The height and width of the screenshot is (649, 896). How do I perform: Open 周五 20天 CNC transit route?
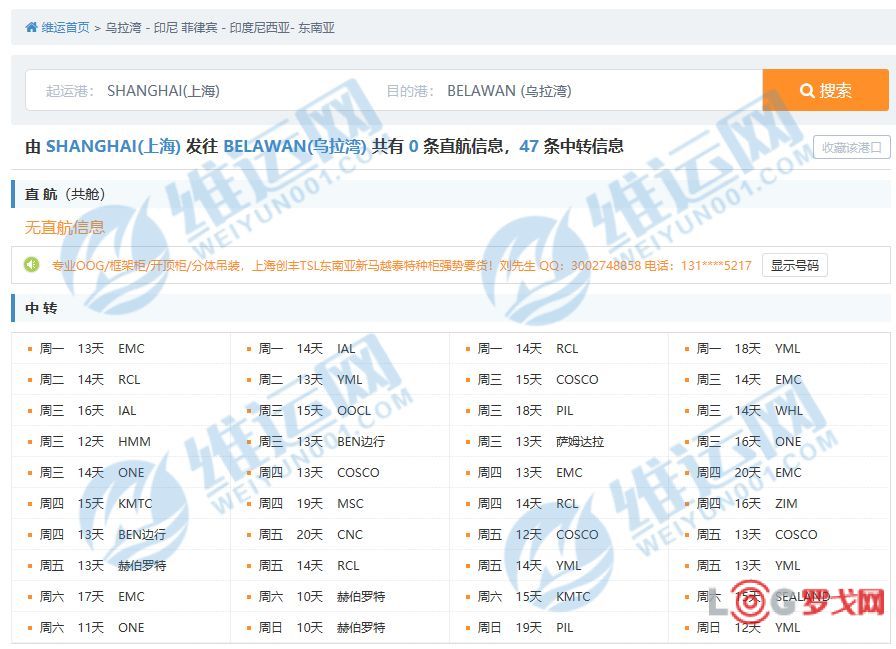pyautogui.click(x=310, y=535)
